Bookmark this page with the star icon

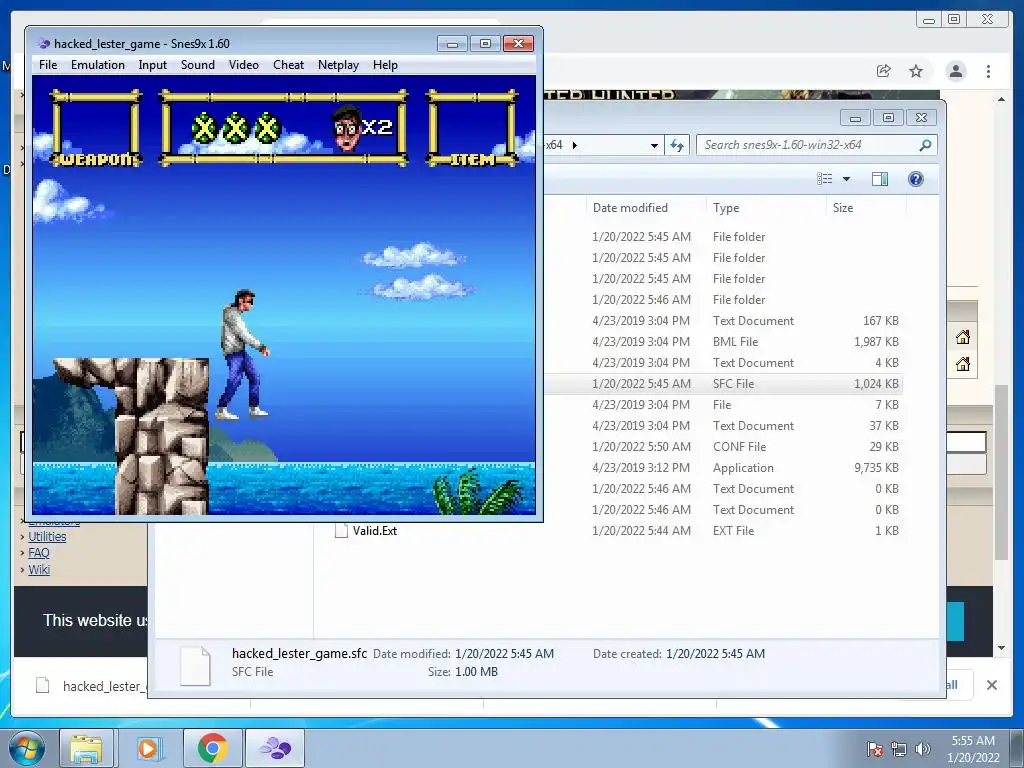click(x=916, y=71)
